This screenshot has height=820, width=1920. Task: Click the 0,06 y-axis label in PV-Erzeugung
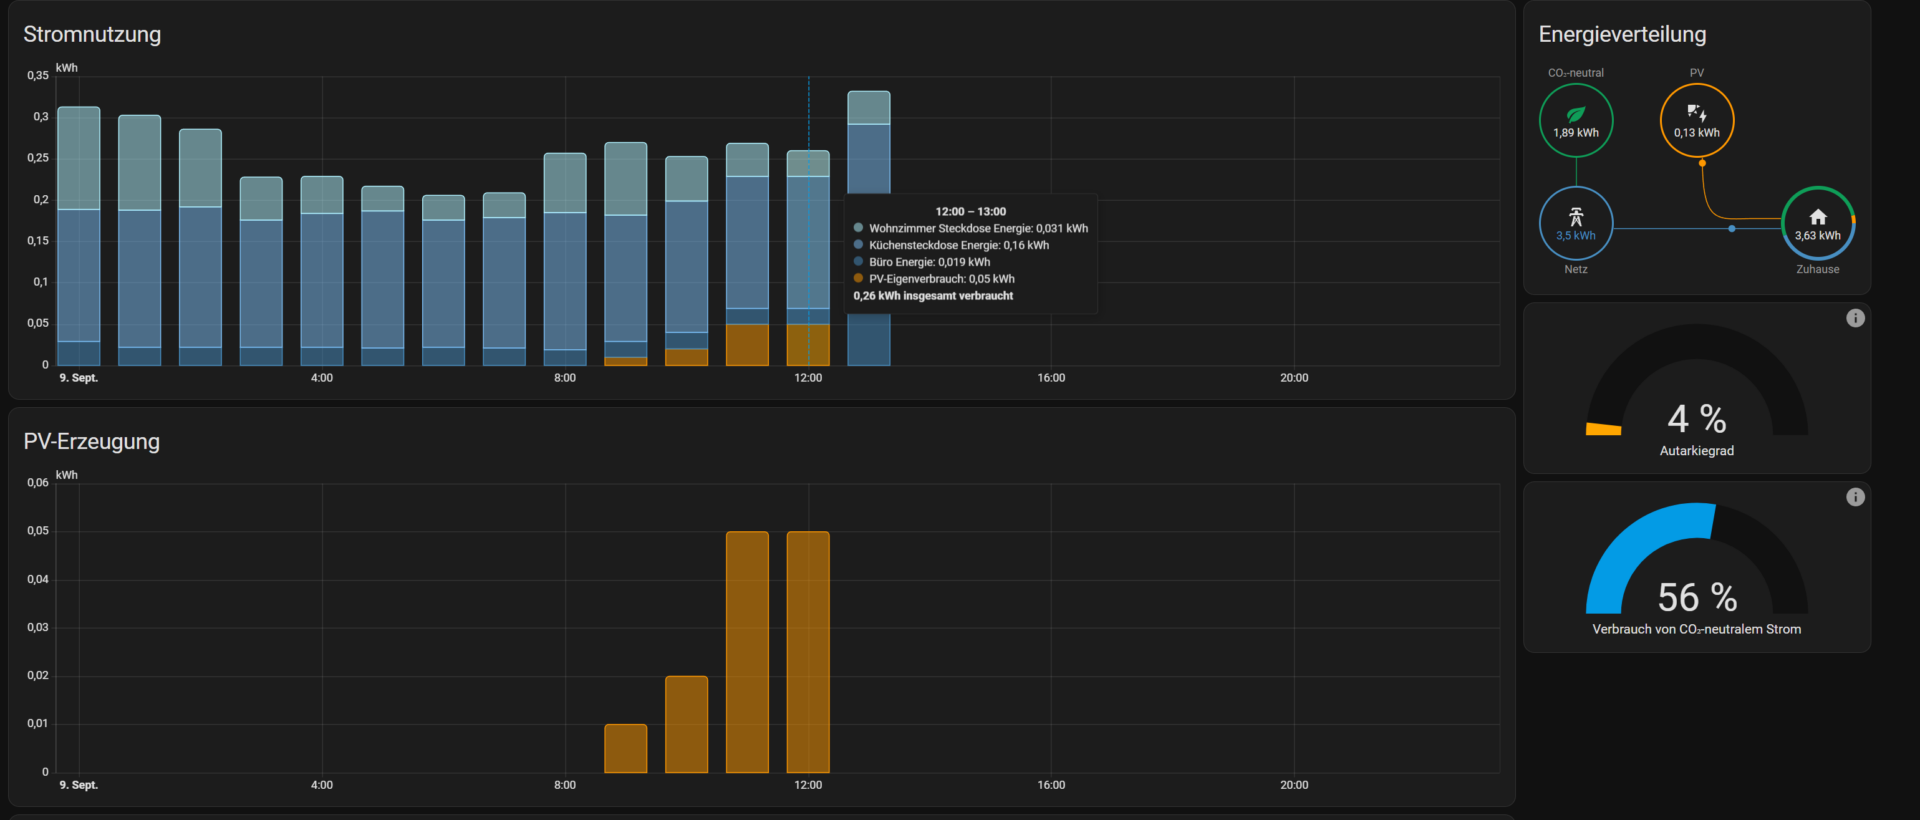click(38, 483)
